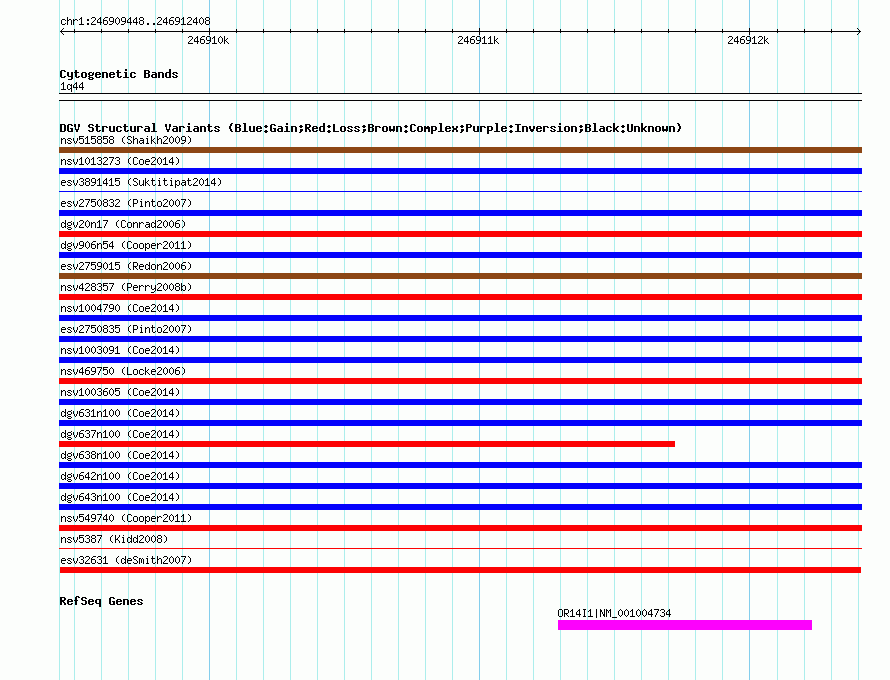Click the thin red line under nsv5387
This screenshot has height=680, width=890.
coord(460,549)
